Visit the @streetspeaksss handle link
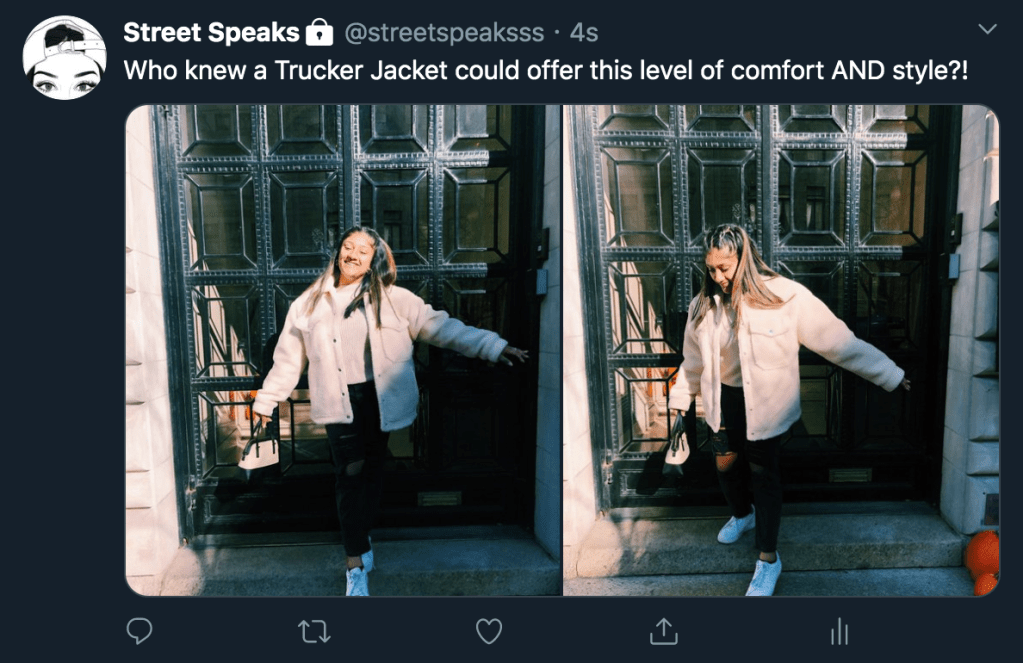The height and width of the screenshot is (663, 1023). 444,33
